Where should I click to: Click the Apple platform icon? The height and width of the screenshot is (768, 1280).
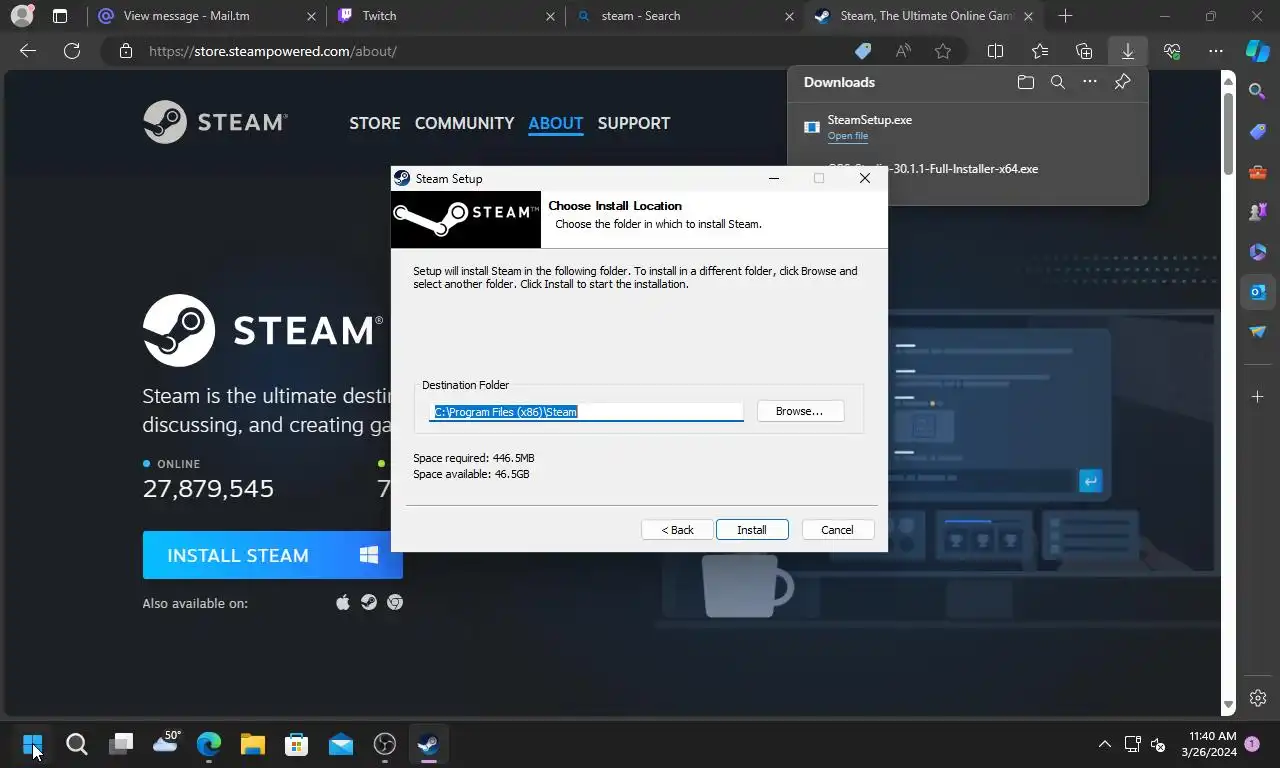(343, 602)
